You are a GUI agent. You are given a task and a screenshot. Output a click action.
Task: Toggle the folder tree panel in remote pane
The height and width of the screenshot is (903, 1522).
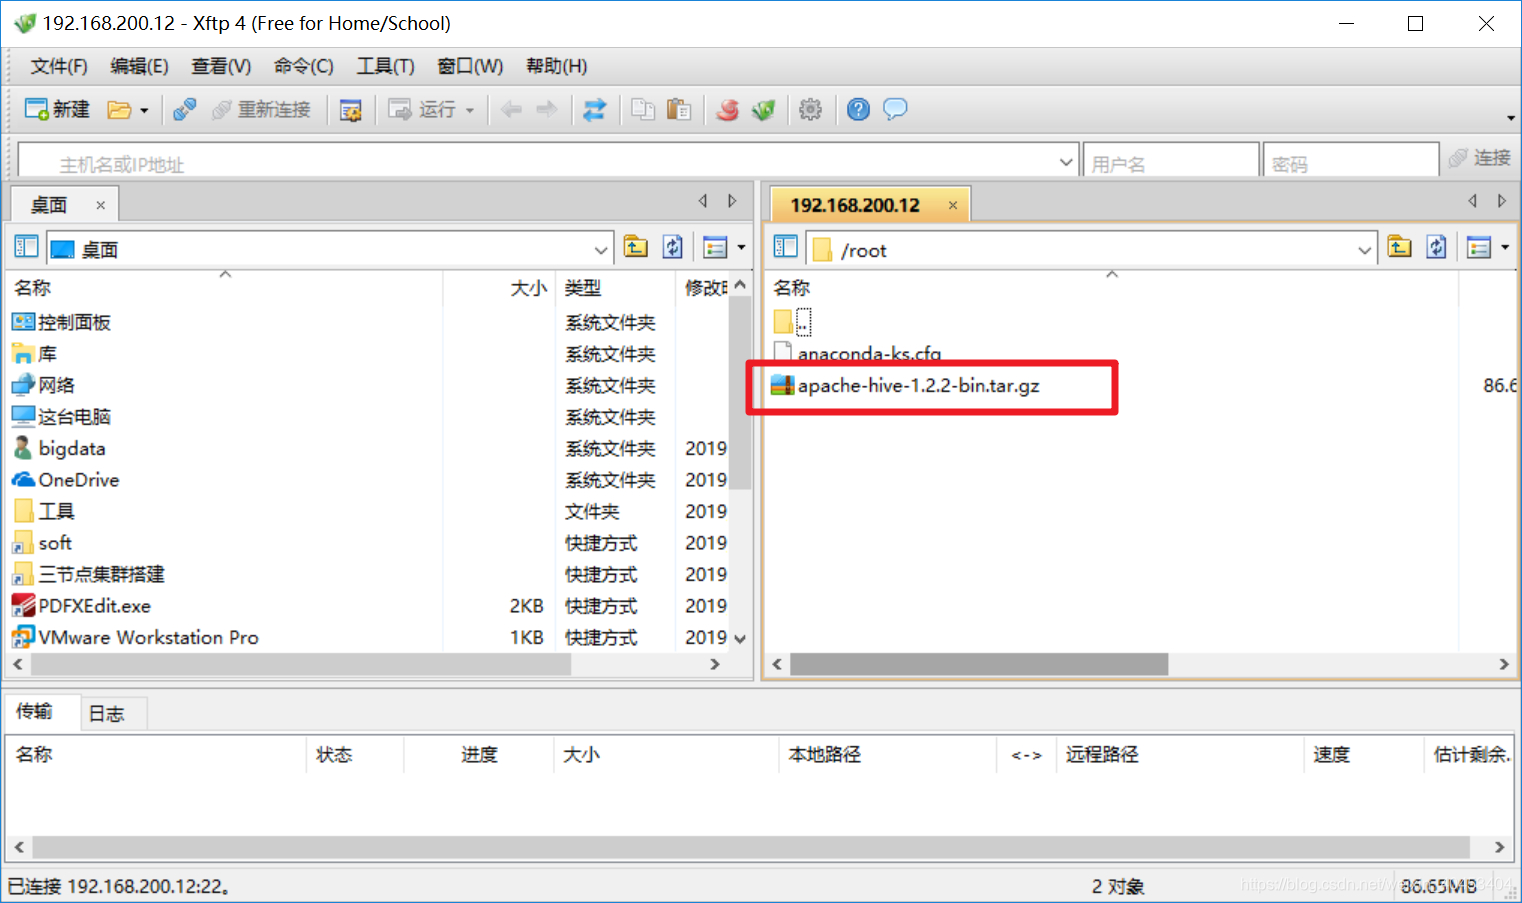786,246
